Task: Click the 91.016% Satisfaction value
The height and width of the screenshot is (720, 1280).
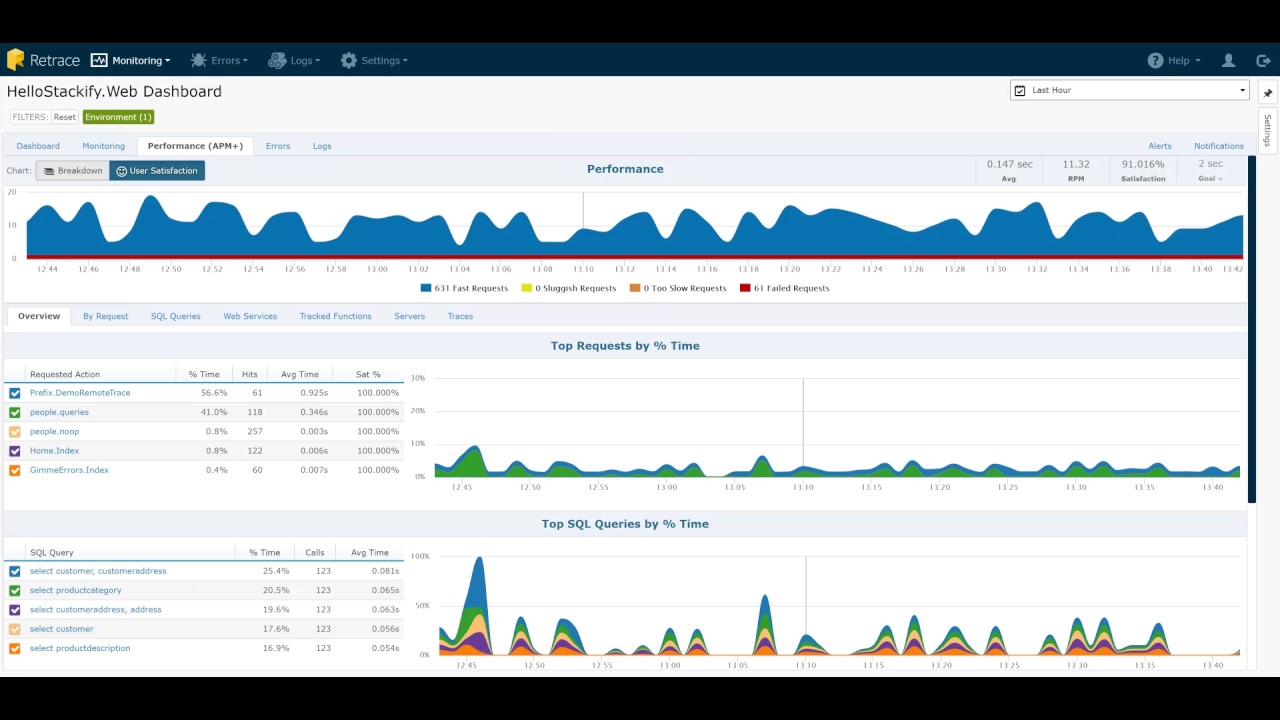Action: pyautogui.click(x=1143, y=164)
